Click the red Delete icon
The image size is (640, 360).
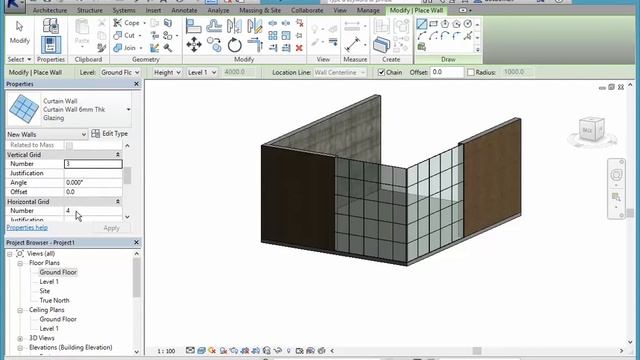299,48
